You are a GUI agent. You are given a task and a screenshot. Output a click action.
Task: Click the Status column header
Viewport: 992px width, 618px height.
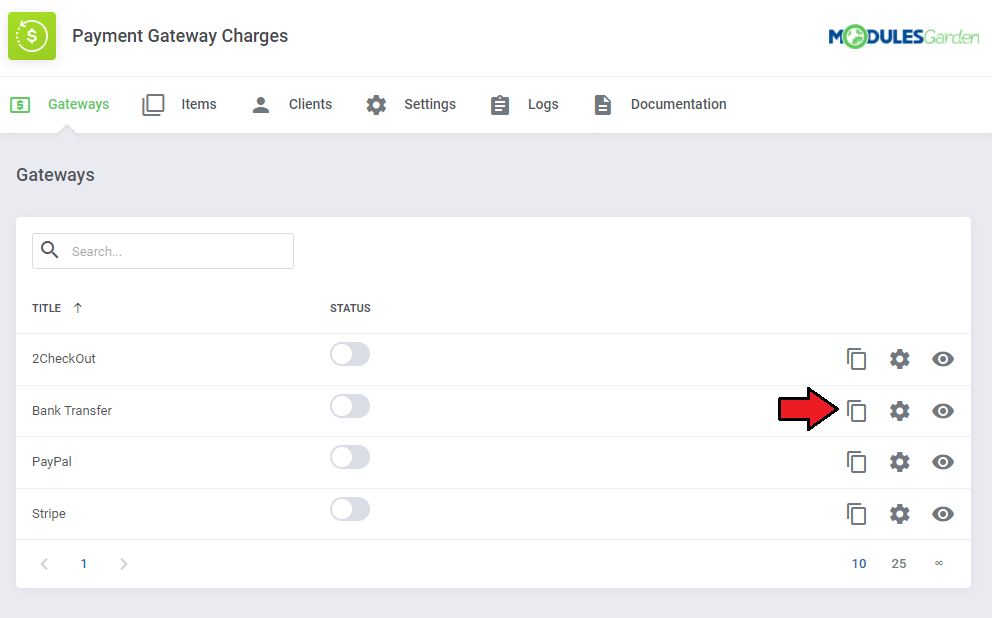[x=350, y=308]
